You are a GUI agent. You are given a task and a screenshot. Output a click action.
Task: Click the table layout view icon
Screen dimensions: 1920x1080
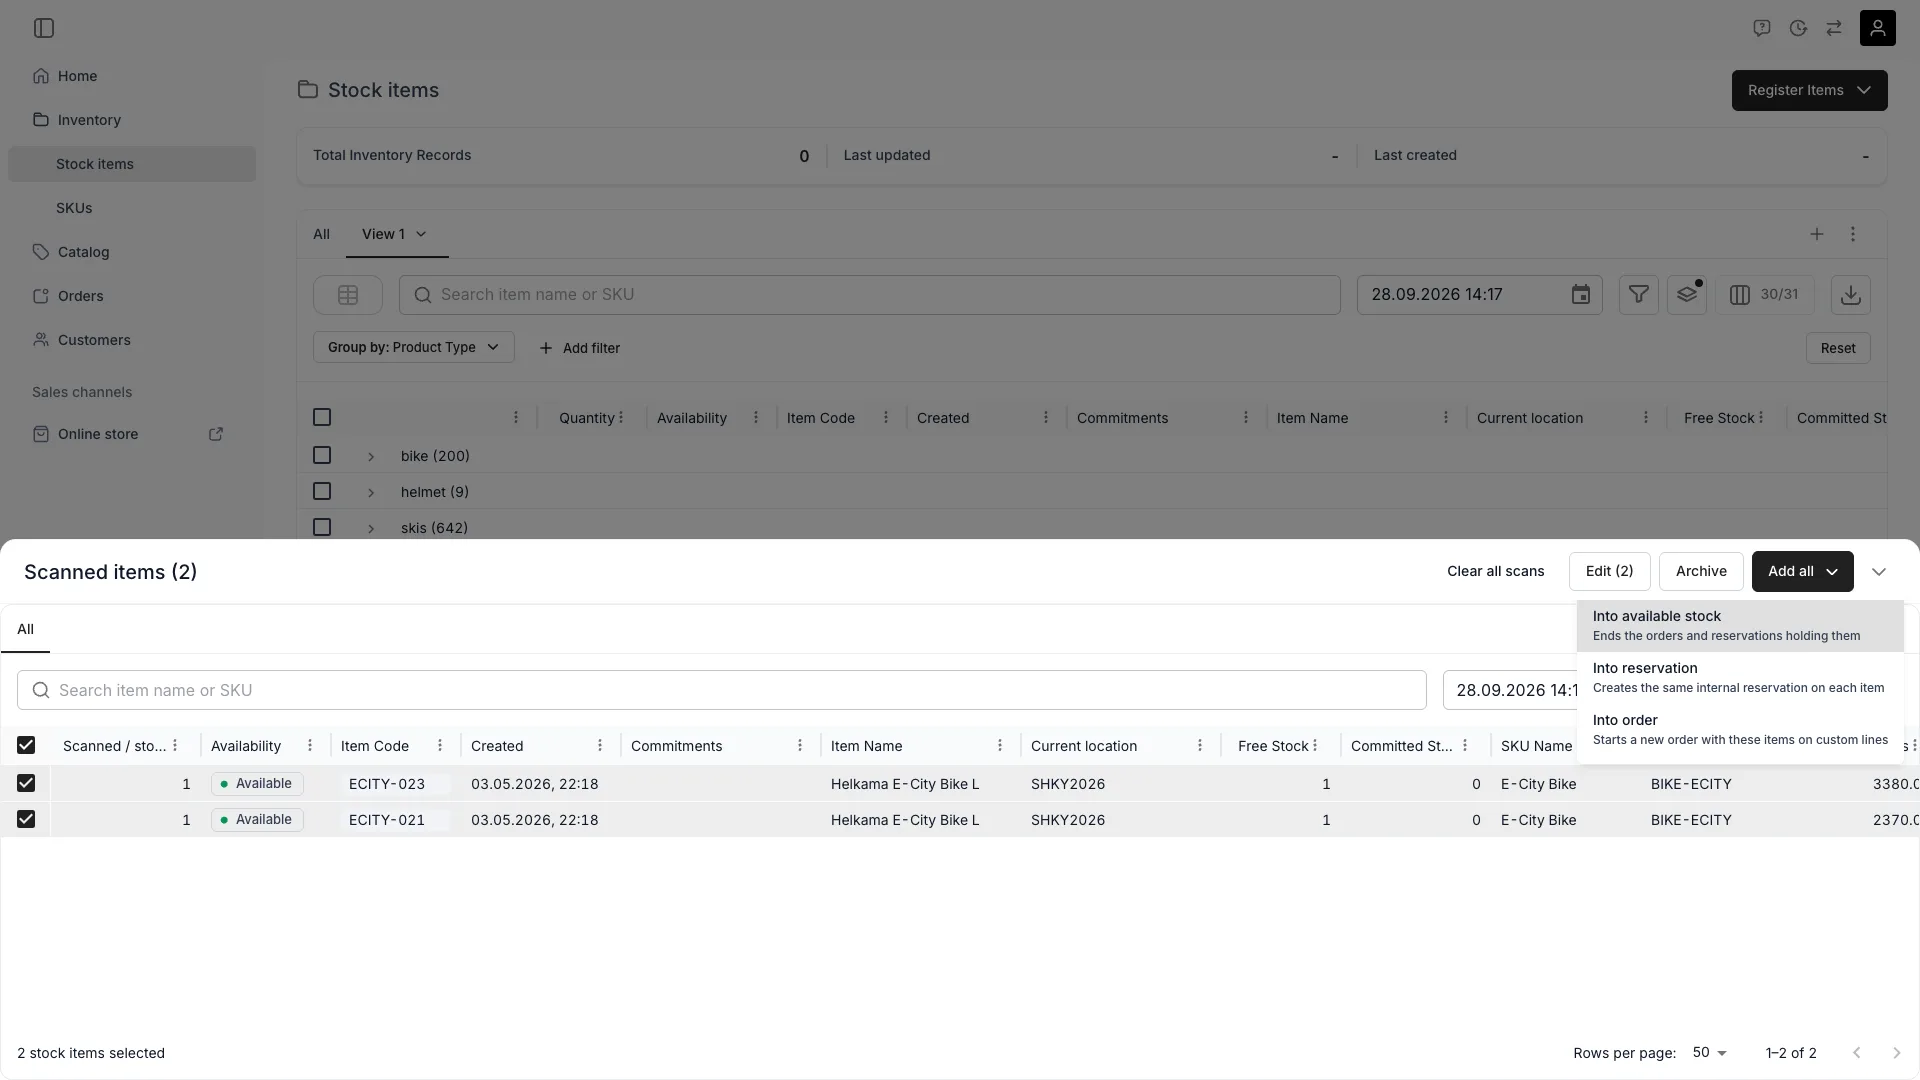click(348, 295)
